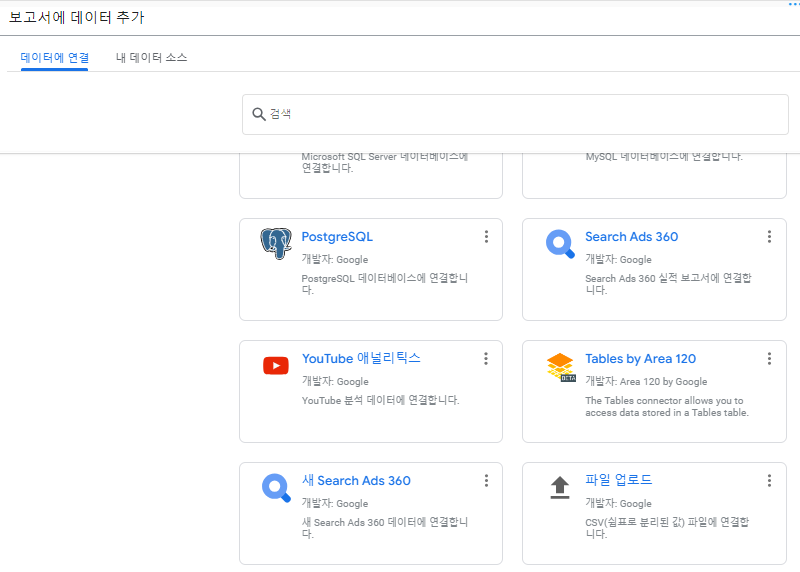Open 파일 업로드 card's three-dot menu
The image size is (800, 572).
(769, 480)
